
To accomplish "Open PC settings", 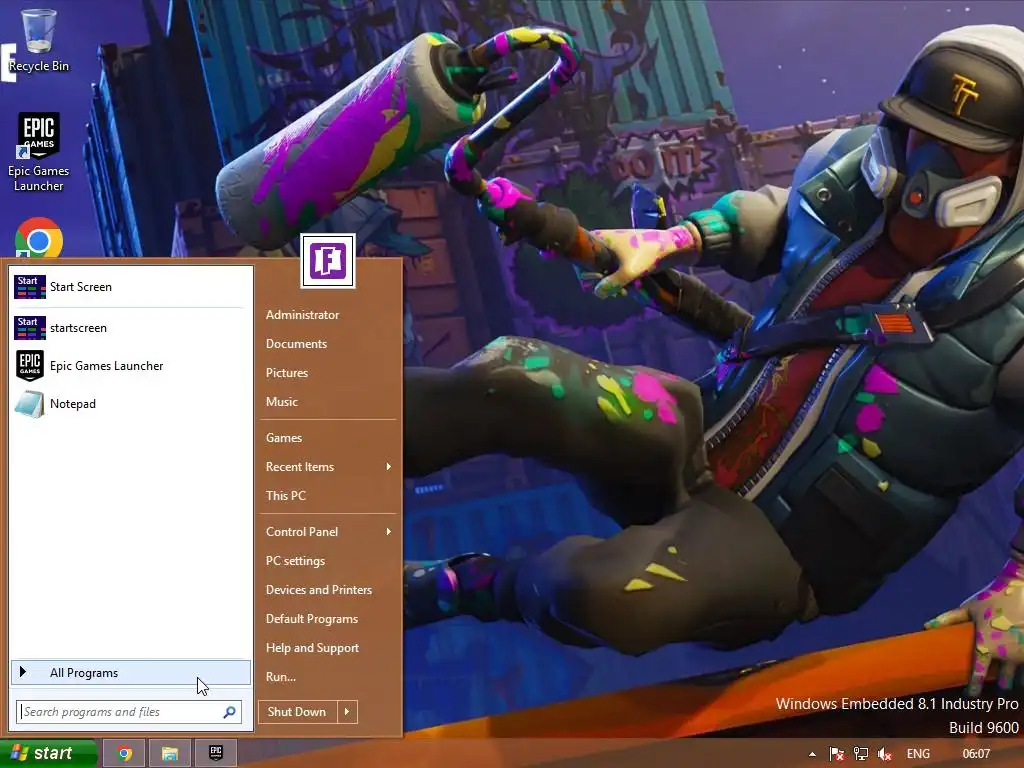I will (295, 561).
